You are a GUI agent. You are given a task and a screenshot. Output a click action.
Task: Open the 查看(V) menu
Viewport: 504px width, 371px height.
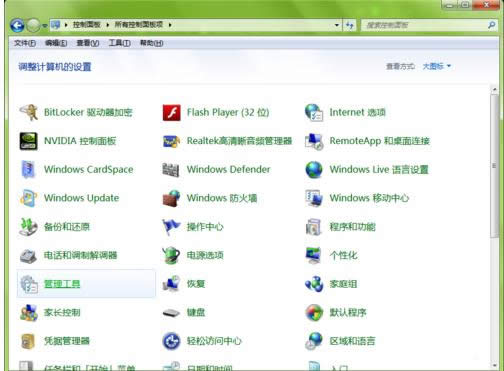(x=88, y=43)
